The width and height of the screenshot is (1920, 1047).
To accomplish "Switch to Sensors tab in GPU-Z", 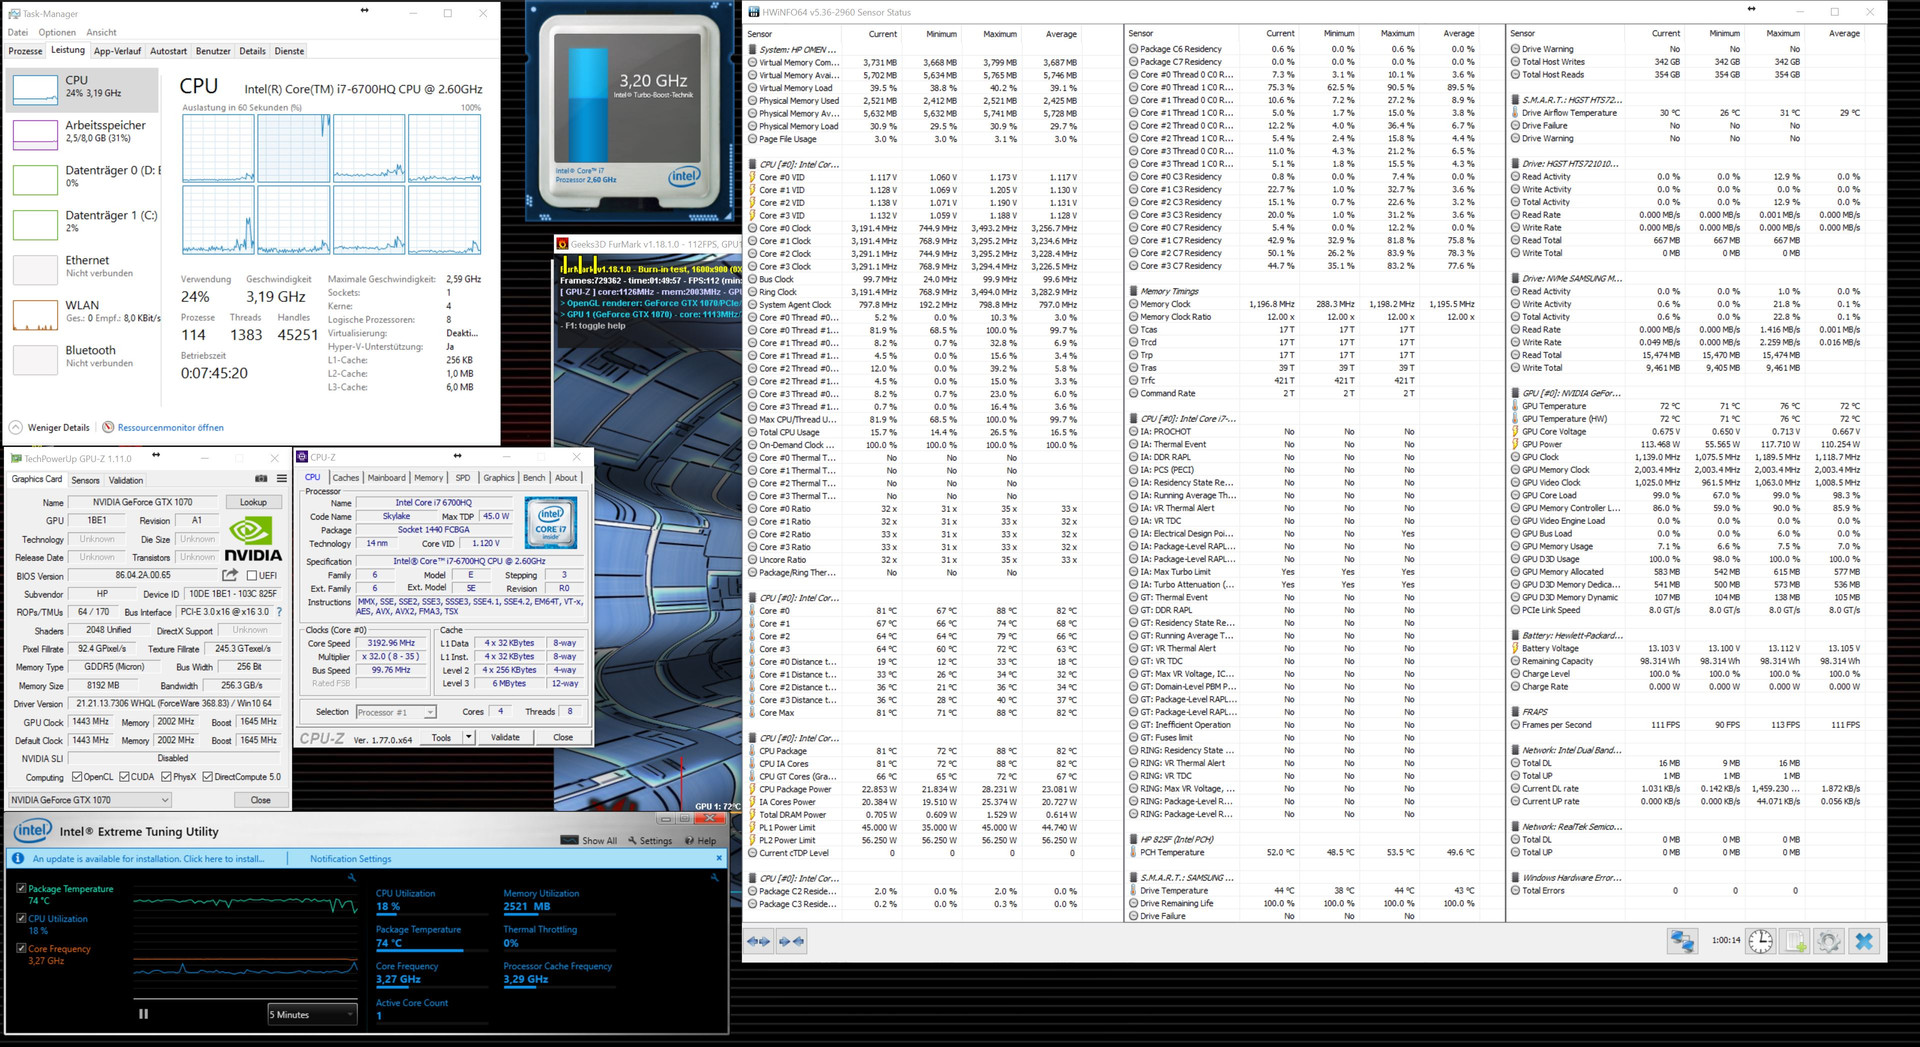I will coord(85,480).
